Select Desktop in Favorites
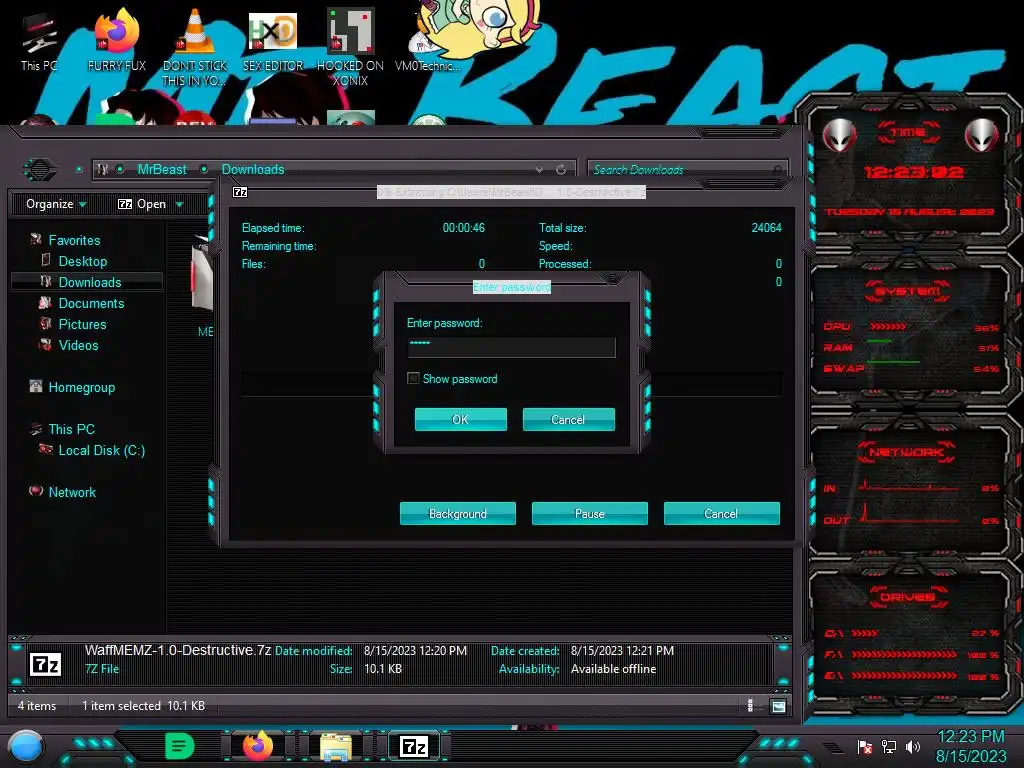This screenshot has width=1024, height=768. click(83, 261)
